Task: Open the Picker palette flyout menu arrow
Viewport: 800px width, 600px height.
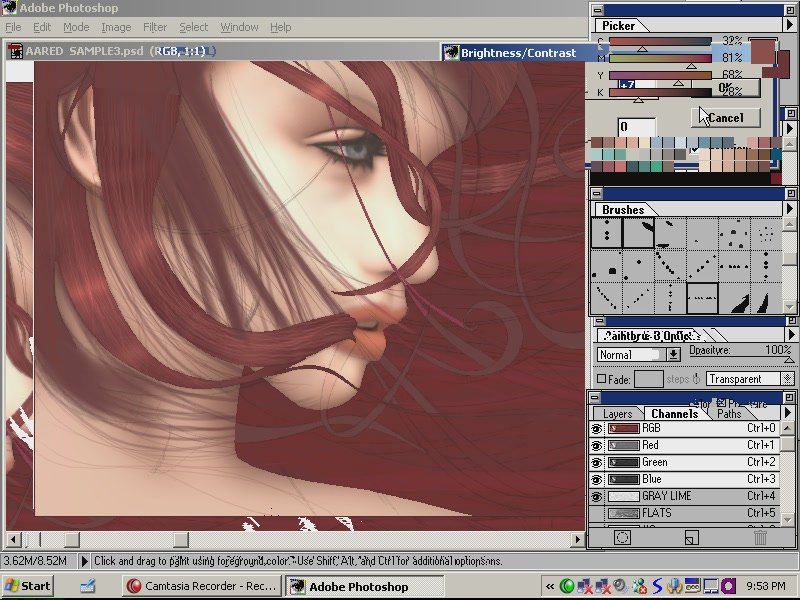Action: (x=790, y=24)
